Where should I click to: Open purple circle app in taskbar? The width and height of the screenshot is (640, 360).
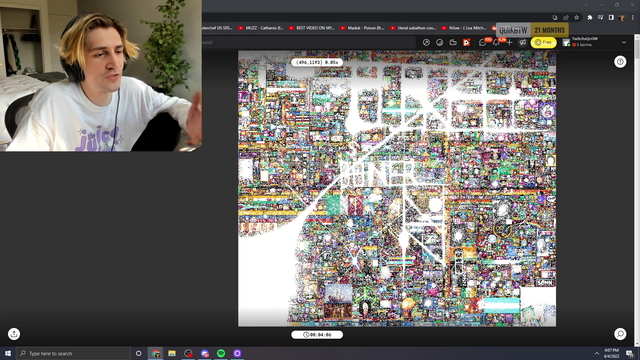tap(237, 353)
